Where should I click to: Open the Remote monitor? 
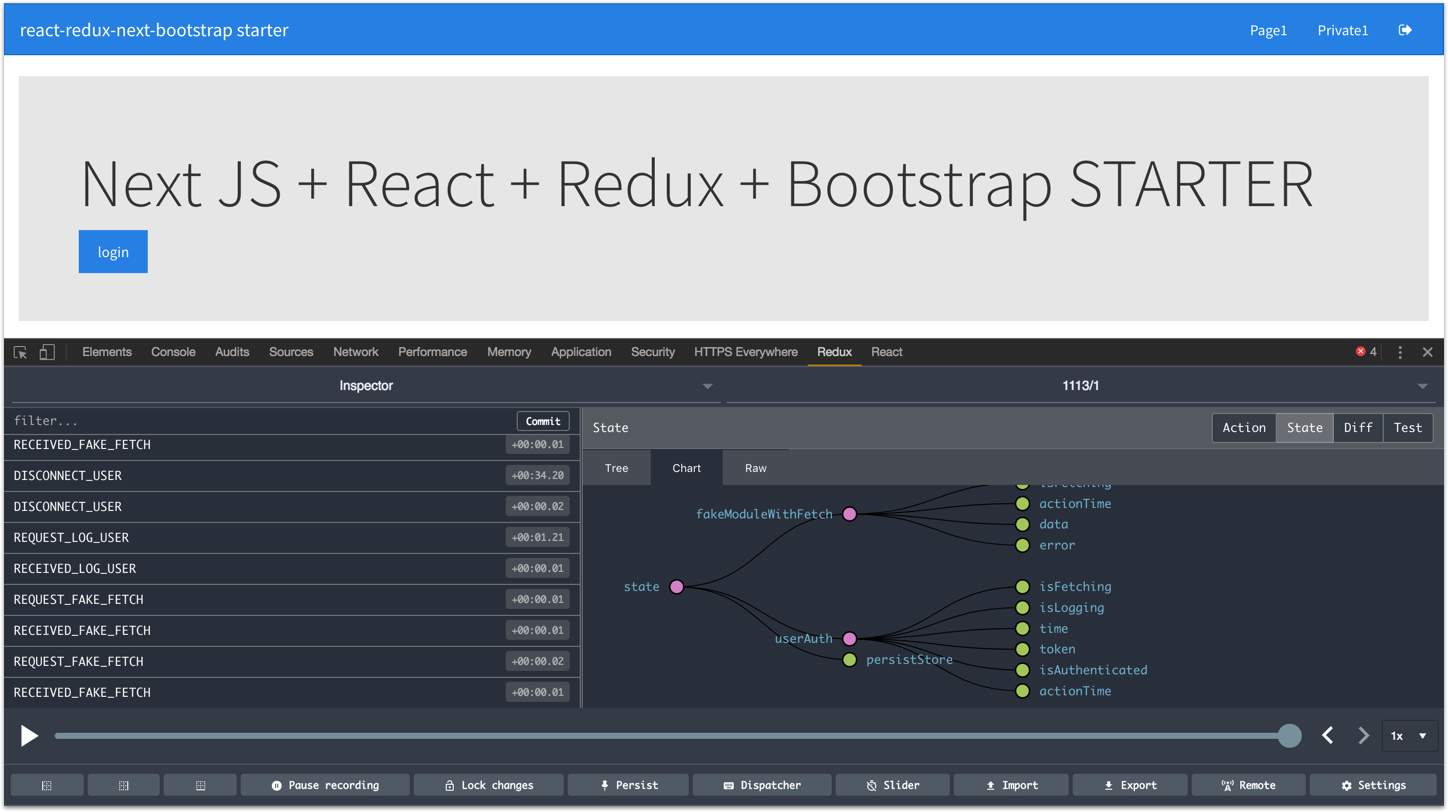click(1248, 785)
